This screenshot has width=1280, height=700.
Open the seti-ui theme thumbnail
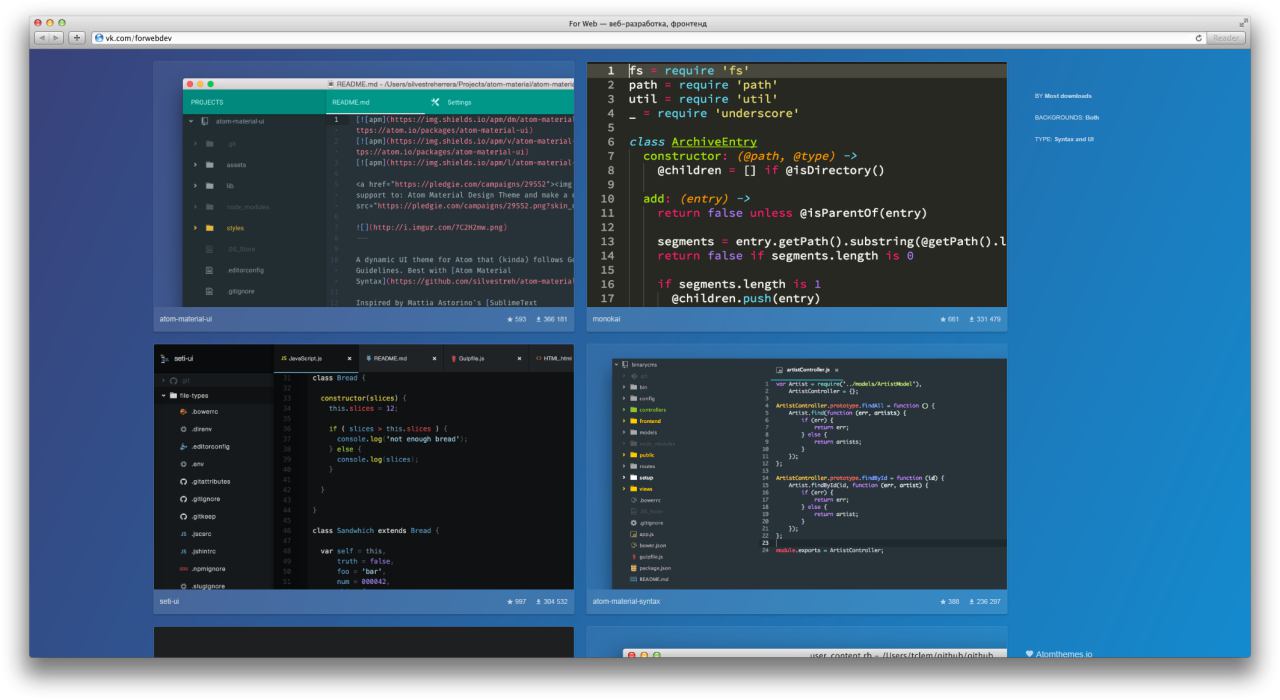coord(364,467)
